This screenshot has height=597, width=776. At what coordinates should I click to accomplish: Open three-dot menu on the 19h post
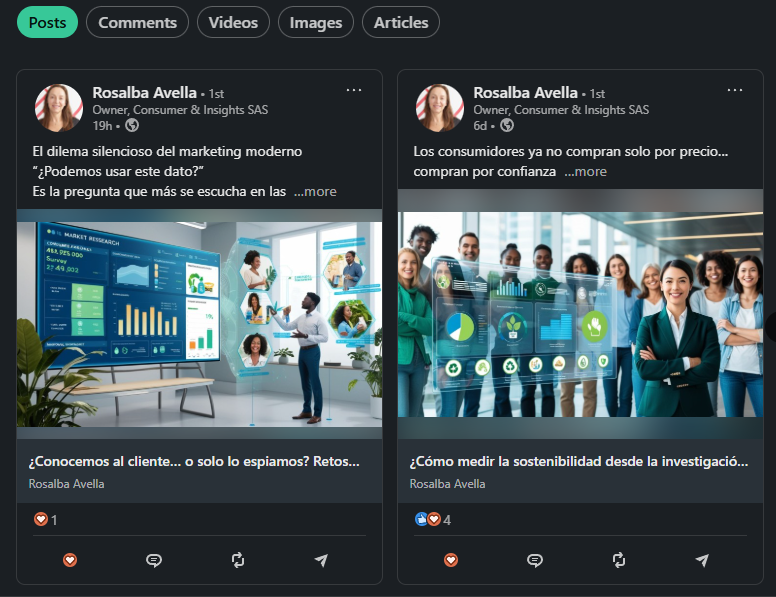(x=354, y=90)
